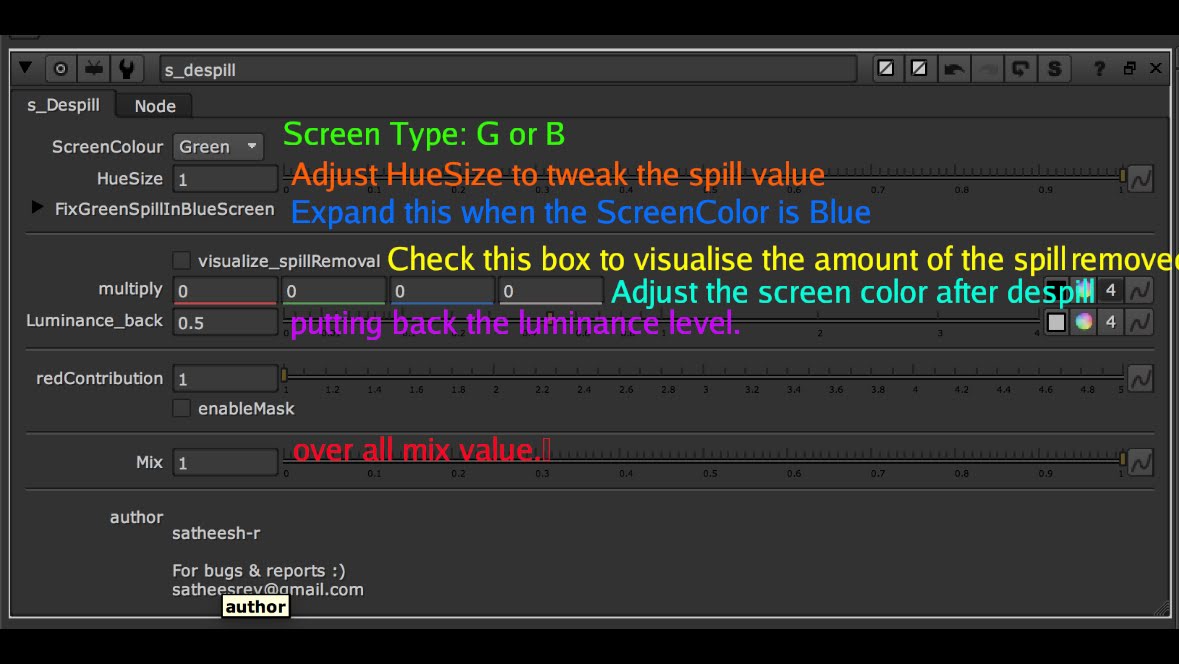This screenshot has height=664, width=1179.
Task: Click the S button in panel header
Action: pos(1054,69)
